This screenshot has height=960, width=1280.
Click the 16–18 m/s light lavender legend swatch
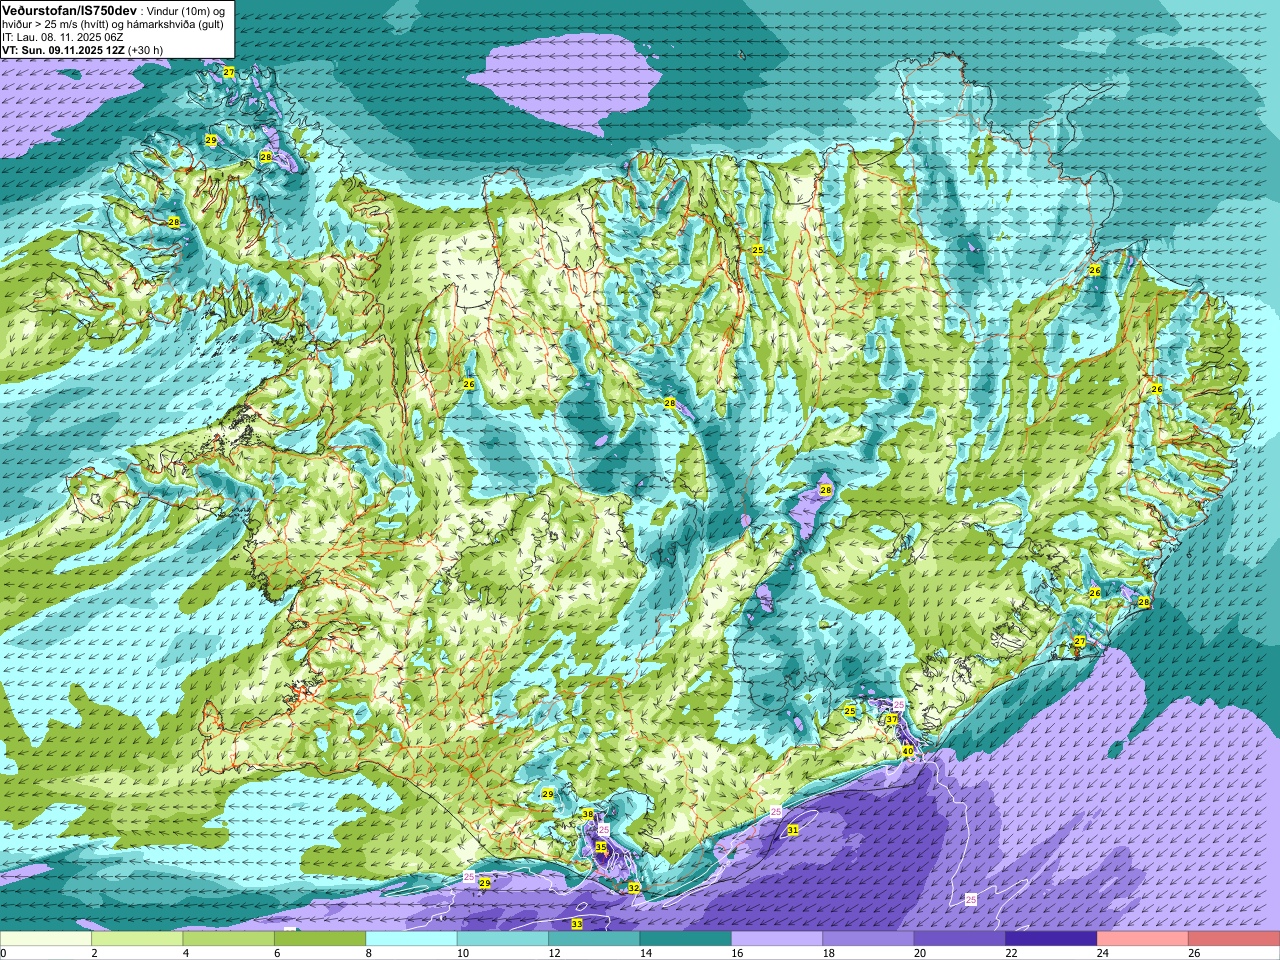777,939
